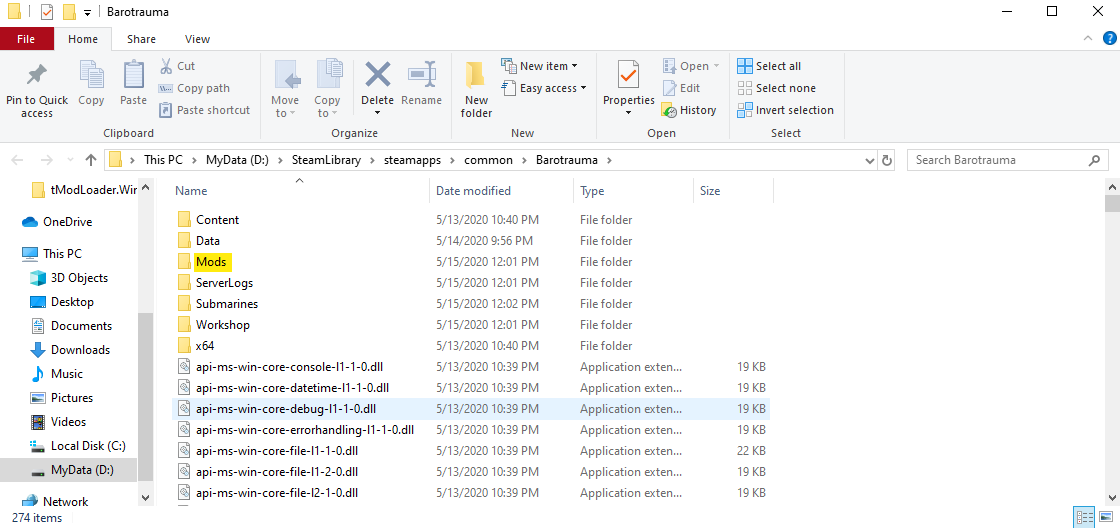Open the Mods folder
Image resolution: width=1120 pixels, height=528 pixels.
click(x=211, y=262)
